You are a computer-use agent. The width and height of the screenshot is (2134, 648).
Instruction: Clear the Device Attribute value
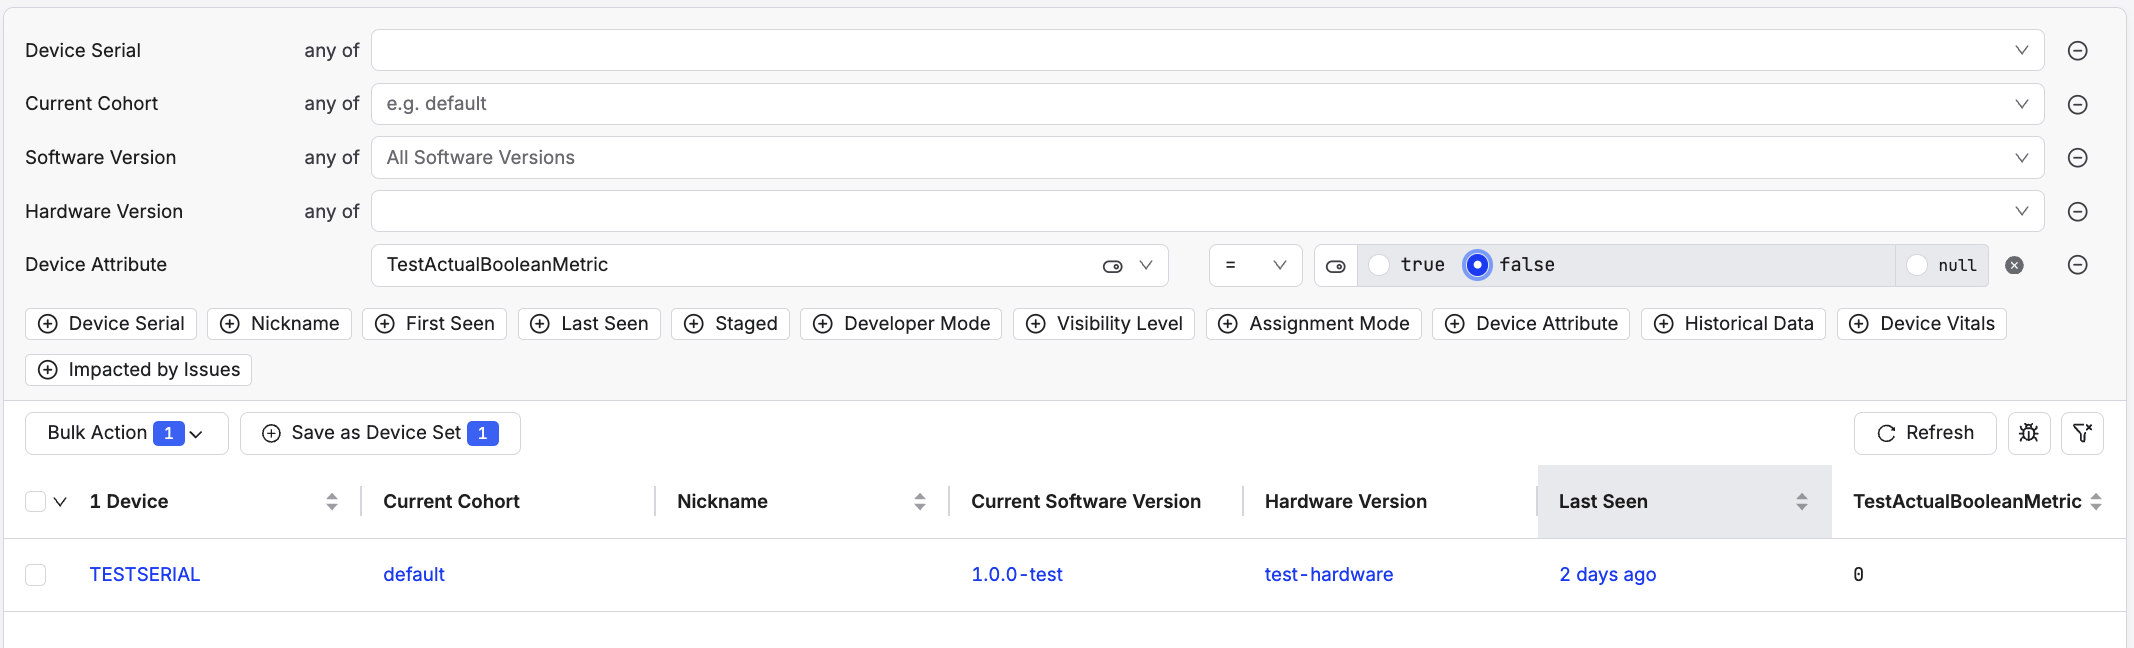tap(2014, 265)
